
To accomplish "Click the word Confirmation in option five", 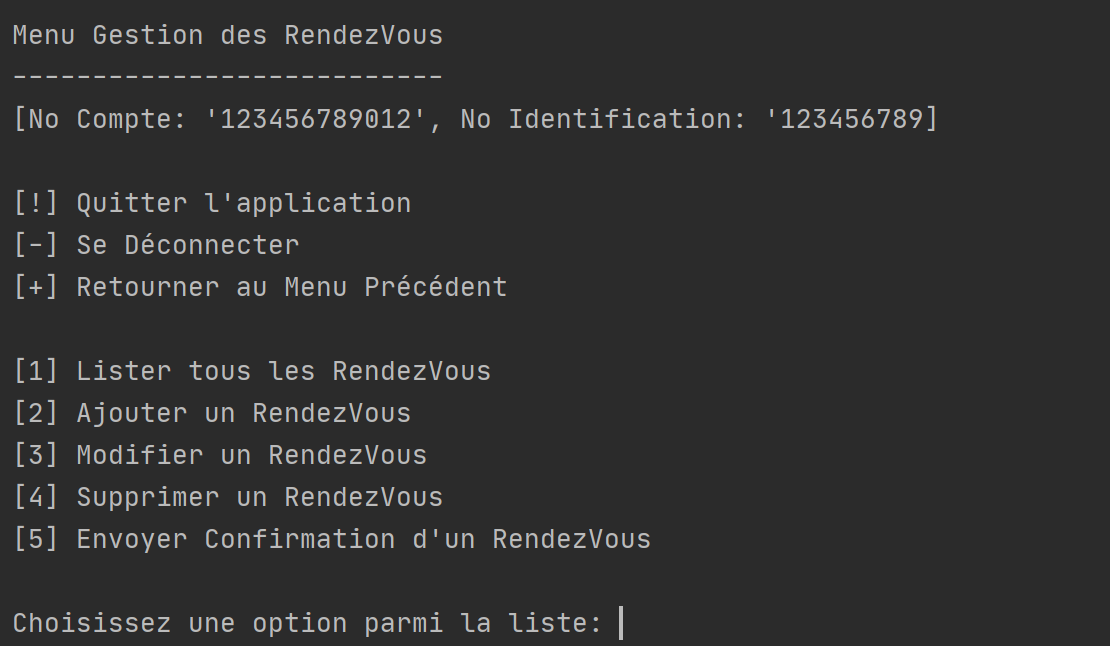I will click(x=300, y=539).
